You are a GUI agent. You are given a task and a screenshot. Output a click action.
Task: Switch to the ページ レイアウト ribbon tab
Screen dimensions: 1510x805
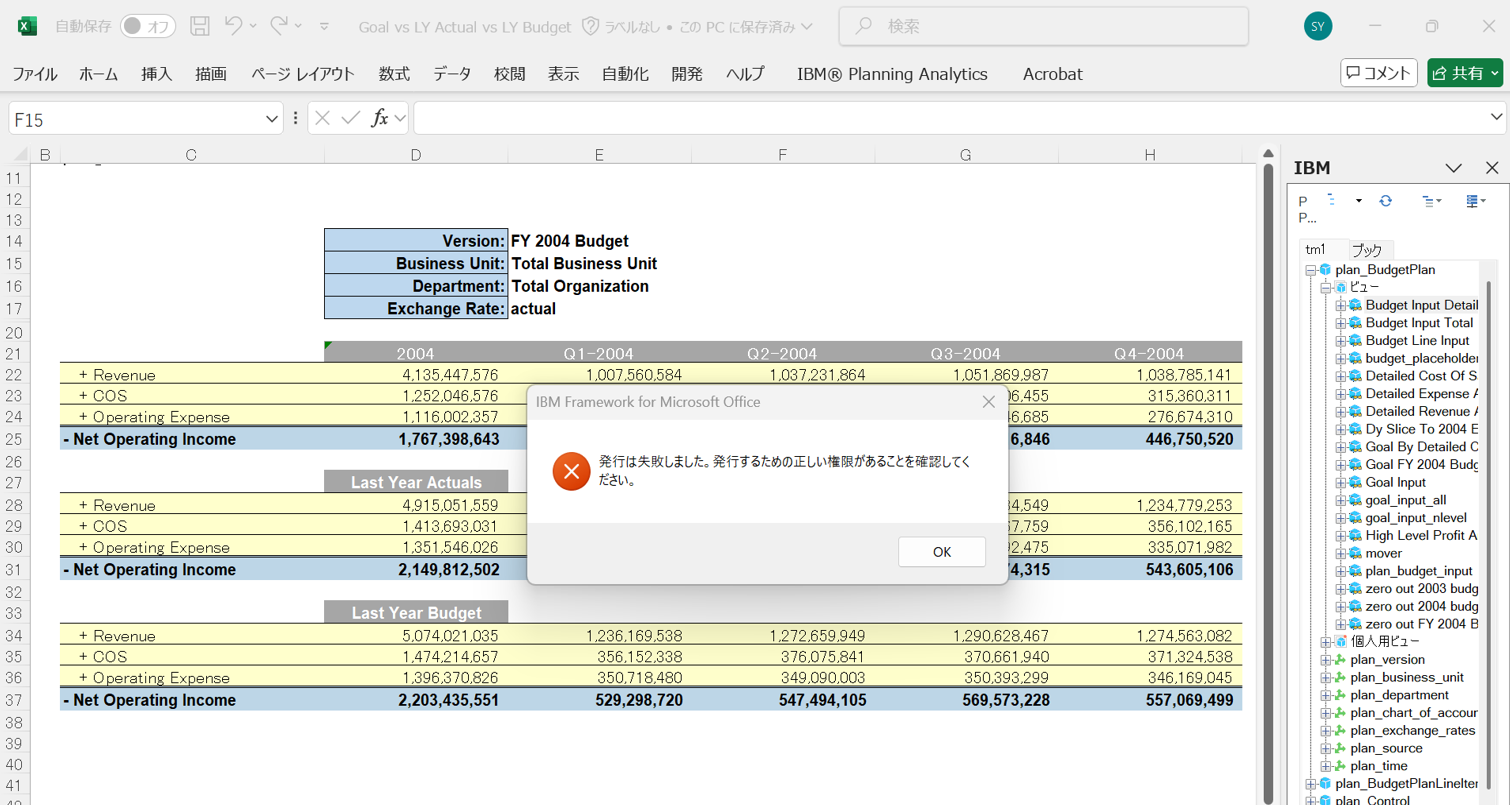(x=302, y=74)
